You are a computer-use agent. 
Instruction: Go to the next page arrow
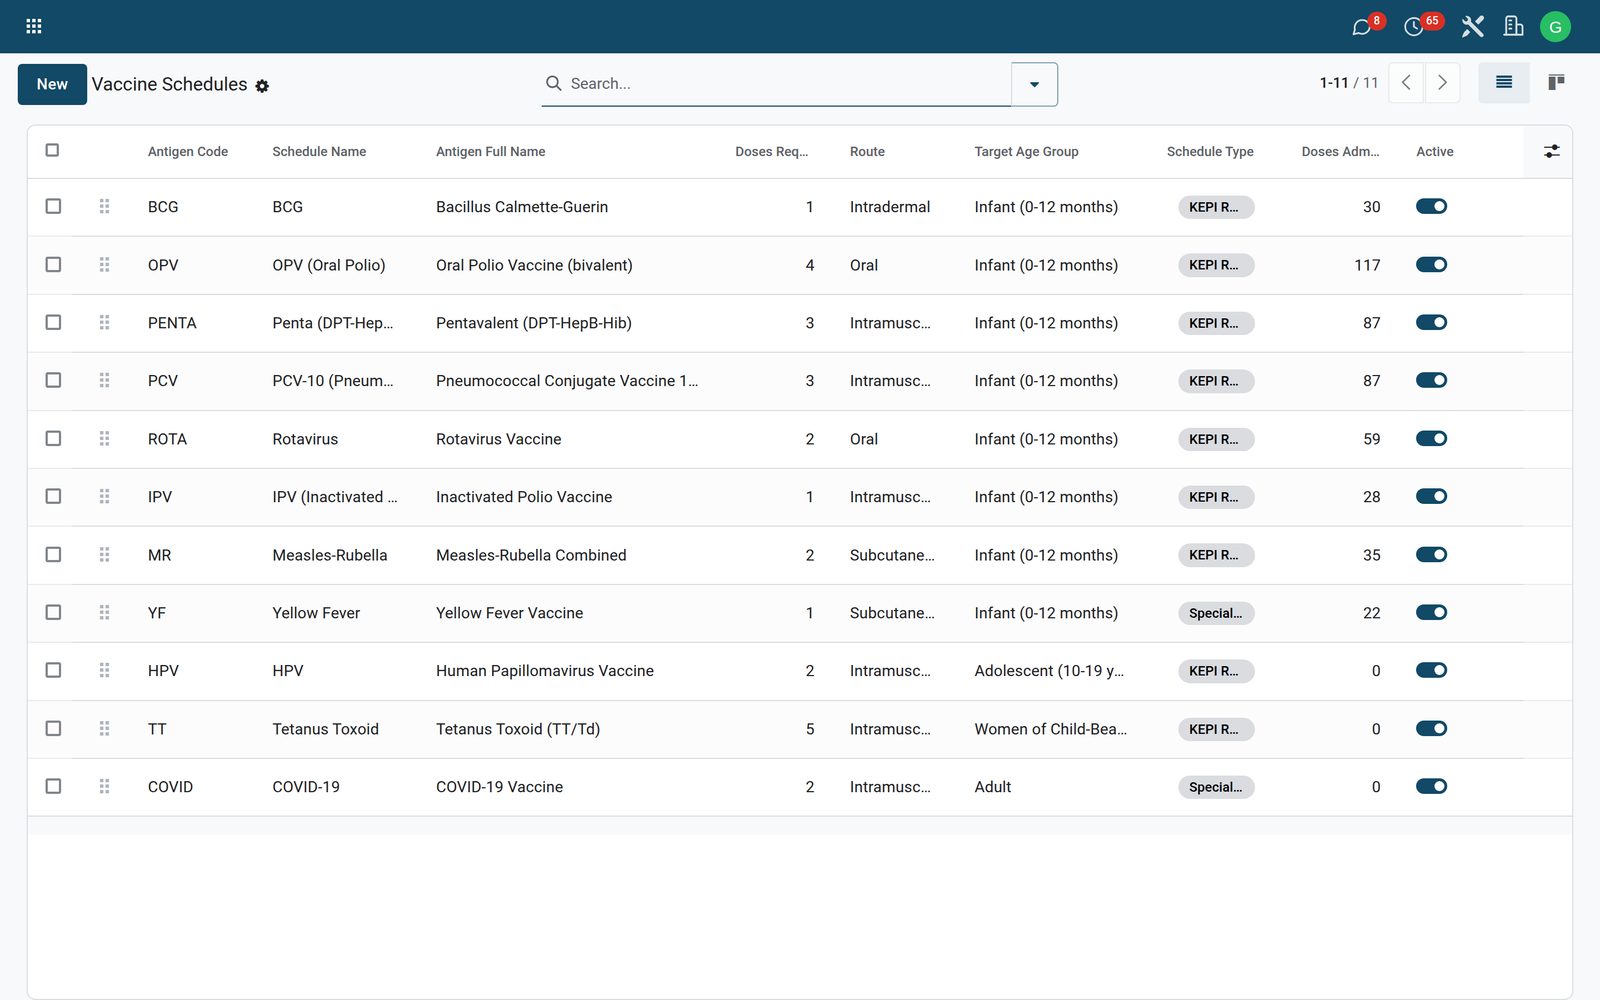pyautogui.click(x=1442, y=83)
